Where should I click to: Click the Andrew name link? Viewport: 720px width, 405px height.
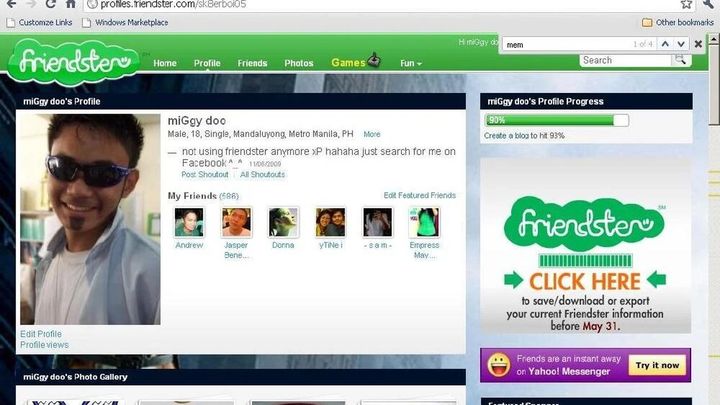(x=189, y=245)
